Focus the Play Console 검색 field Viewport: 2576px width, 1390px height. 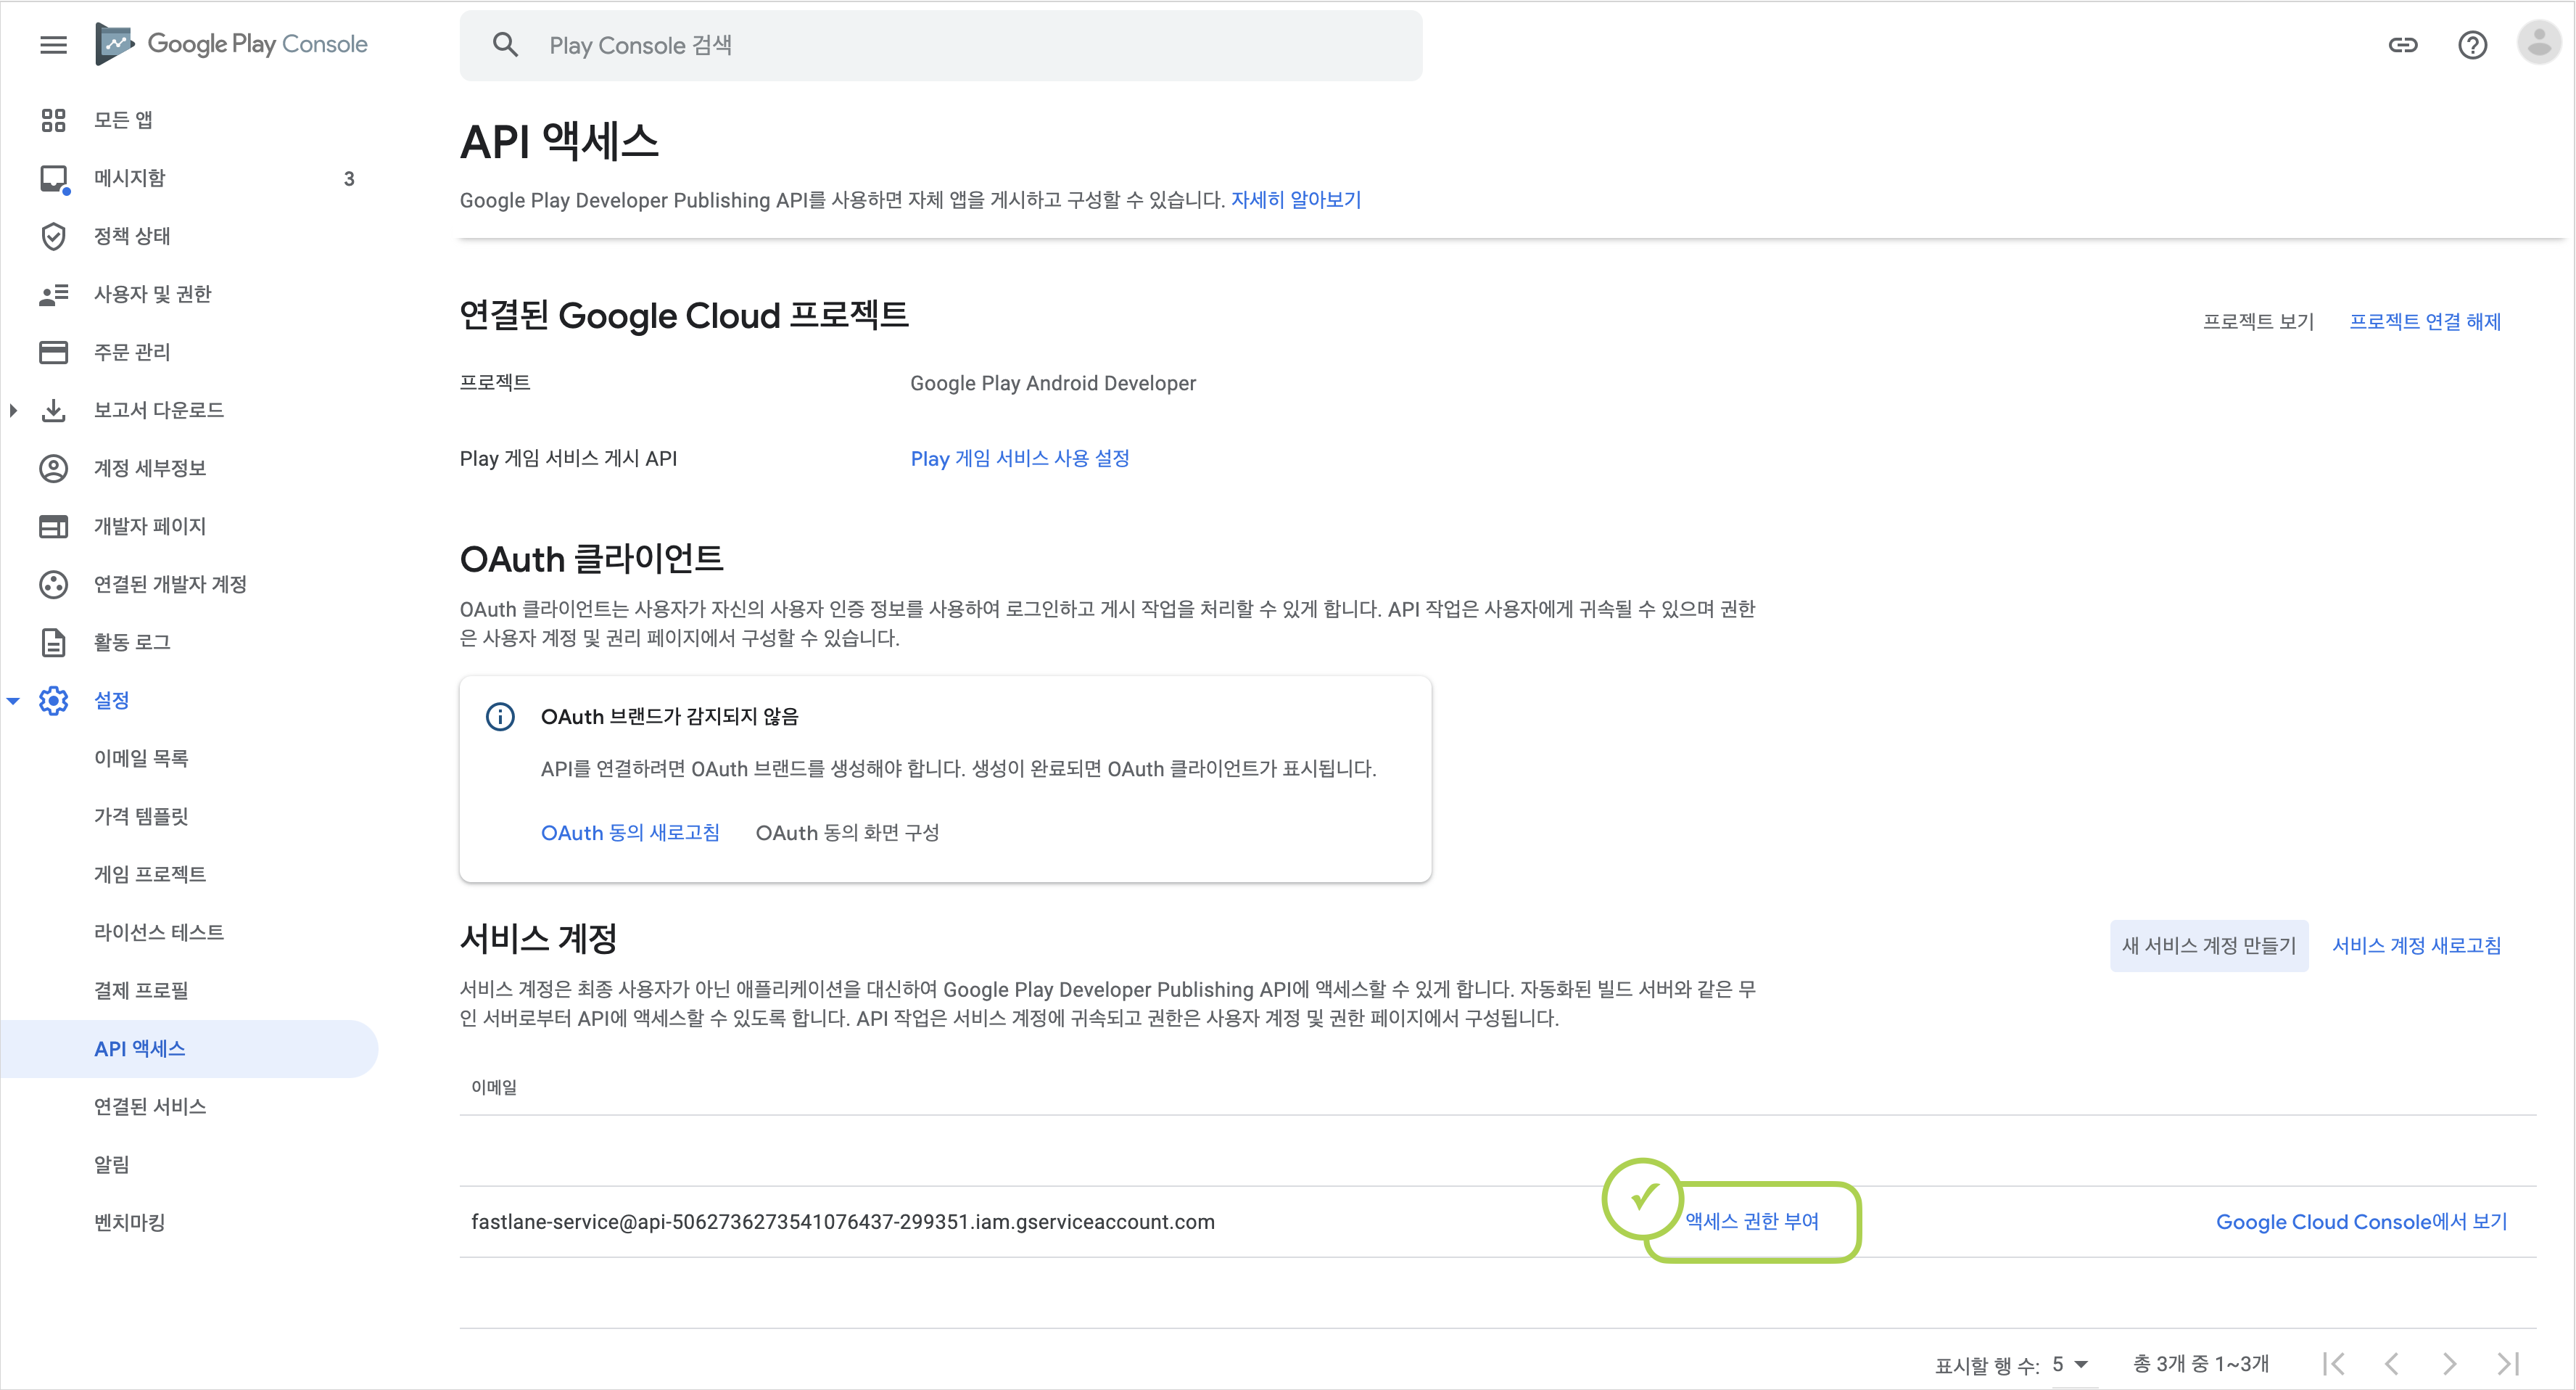940,45
